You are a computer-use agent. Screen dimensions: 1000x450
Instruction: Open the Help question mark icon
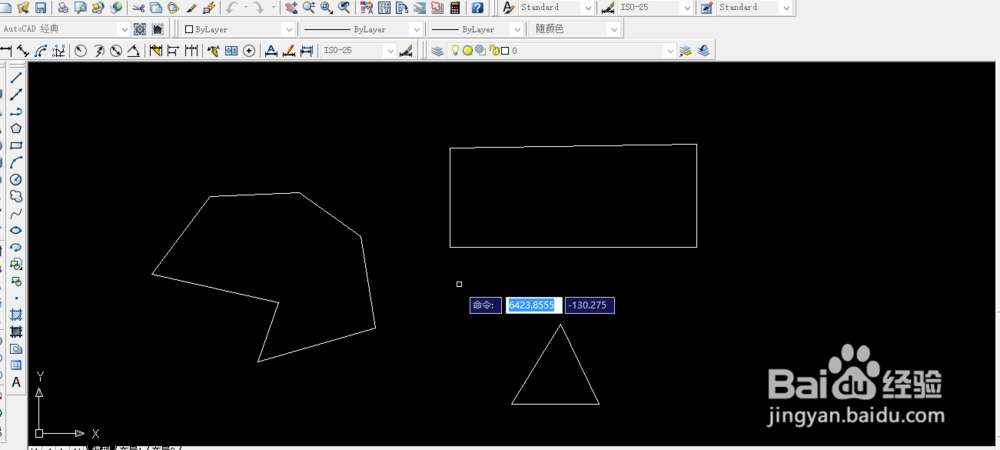(x=478, y=8)
